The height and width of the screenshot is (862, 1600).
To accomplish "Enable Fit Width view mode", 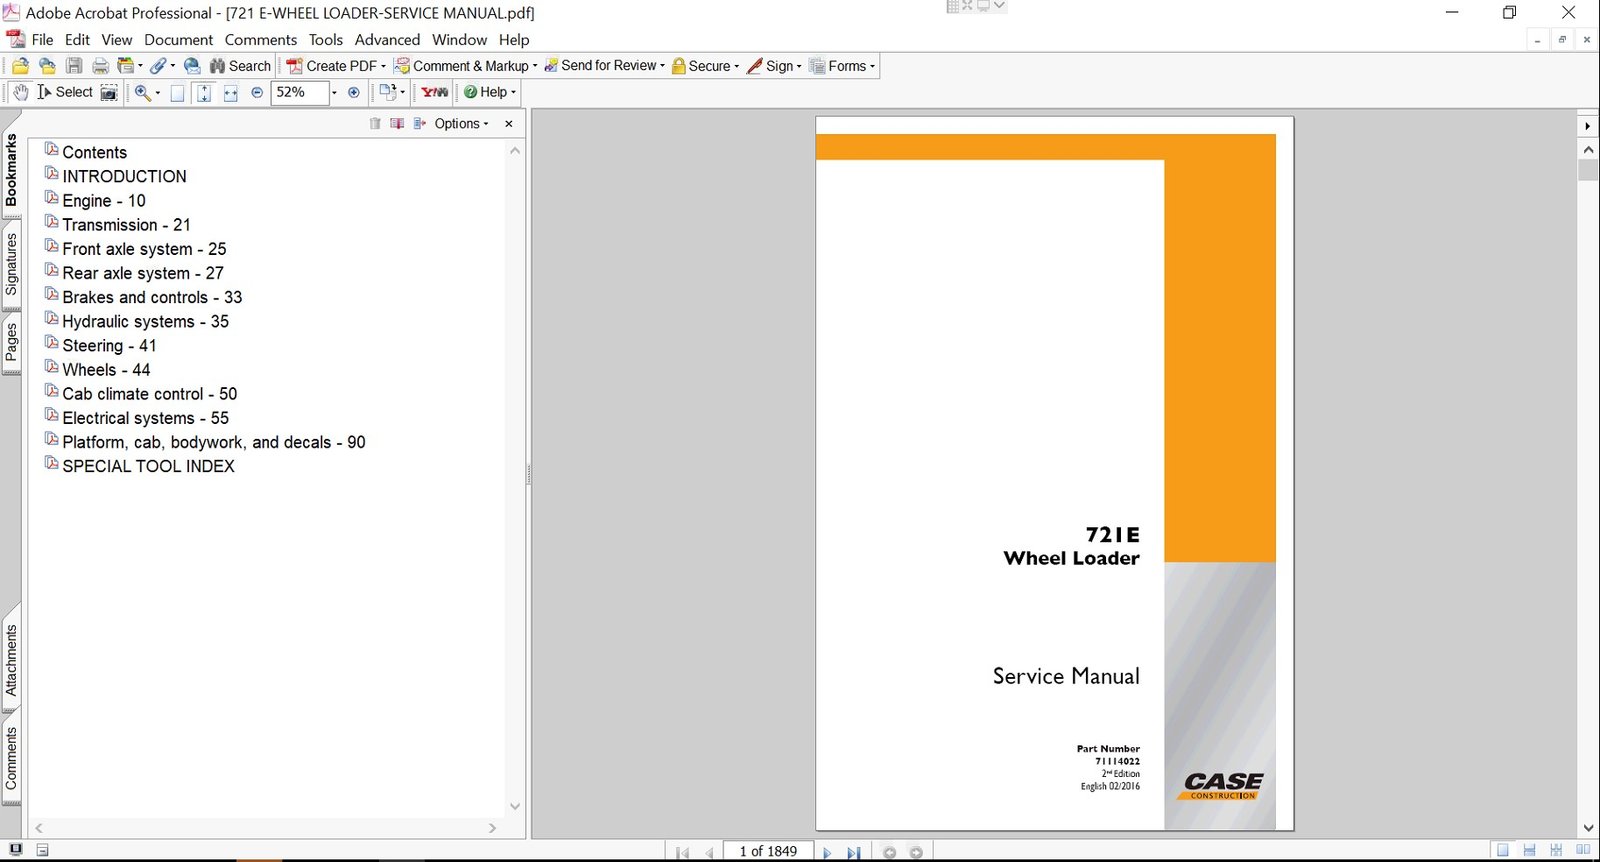I will click(230, 93).
